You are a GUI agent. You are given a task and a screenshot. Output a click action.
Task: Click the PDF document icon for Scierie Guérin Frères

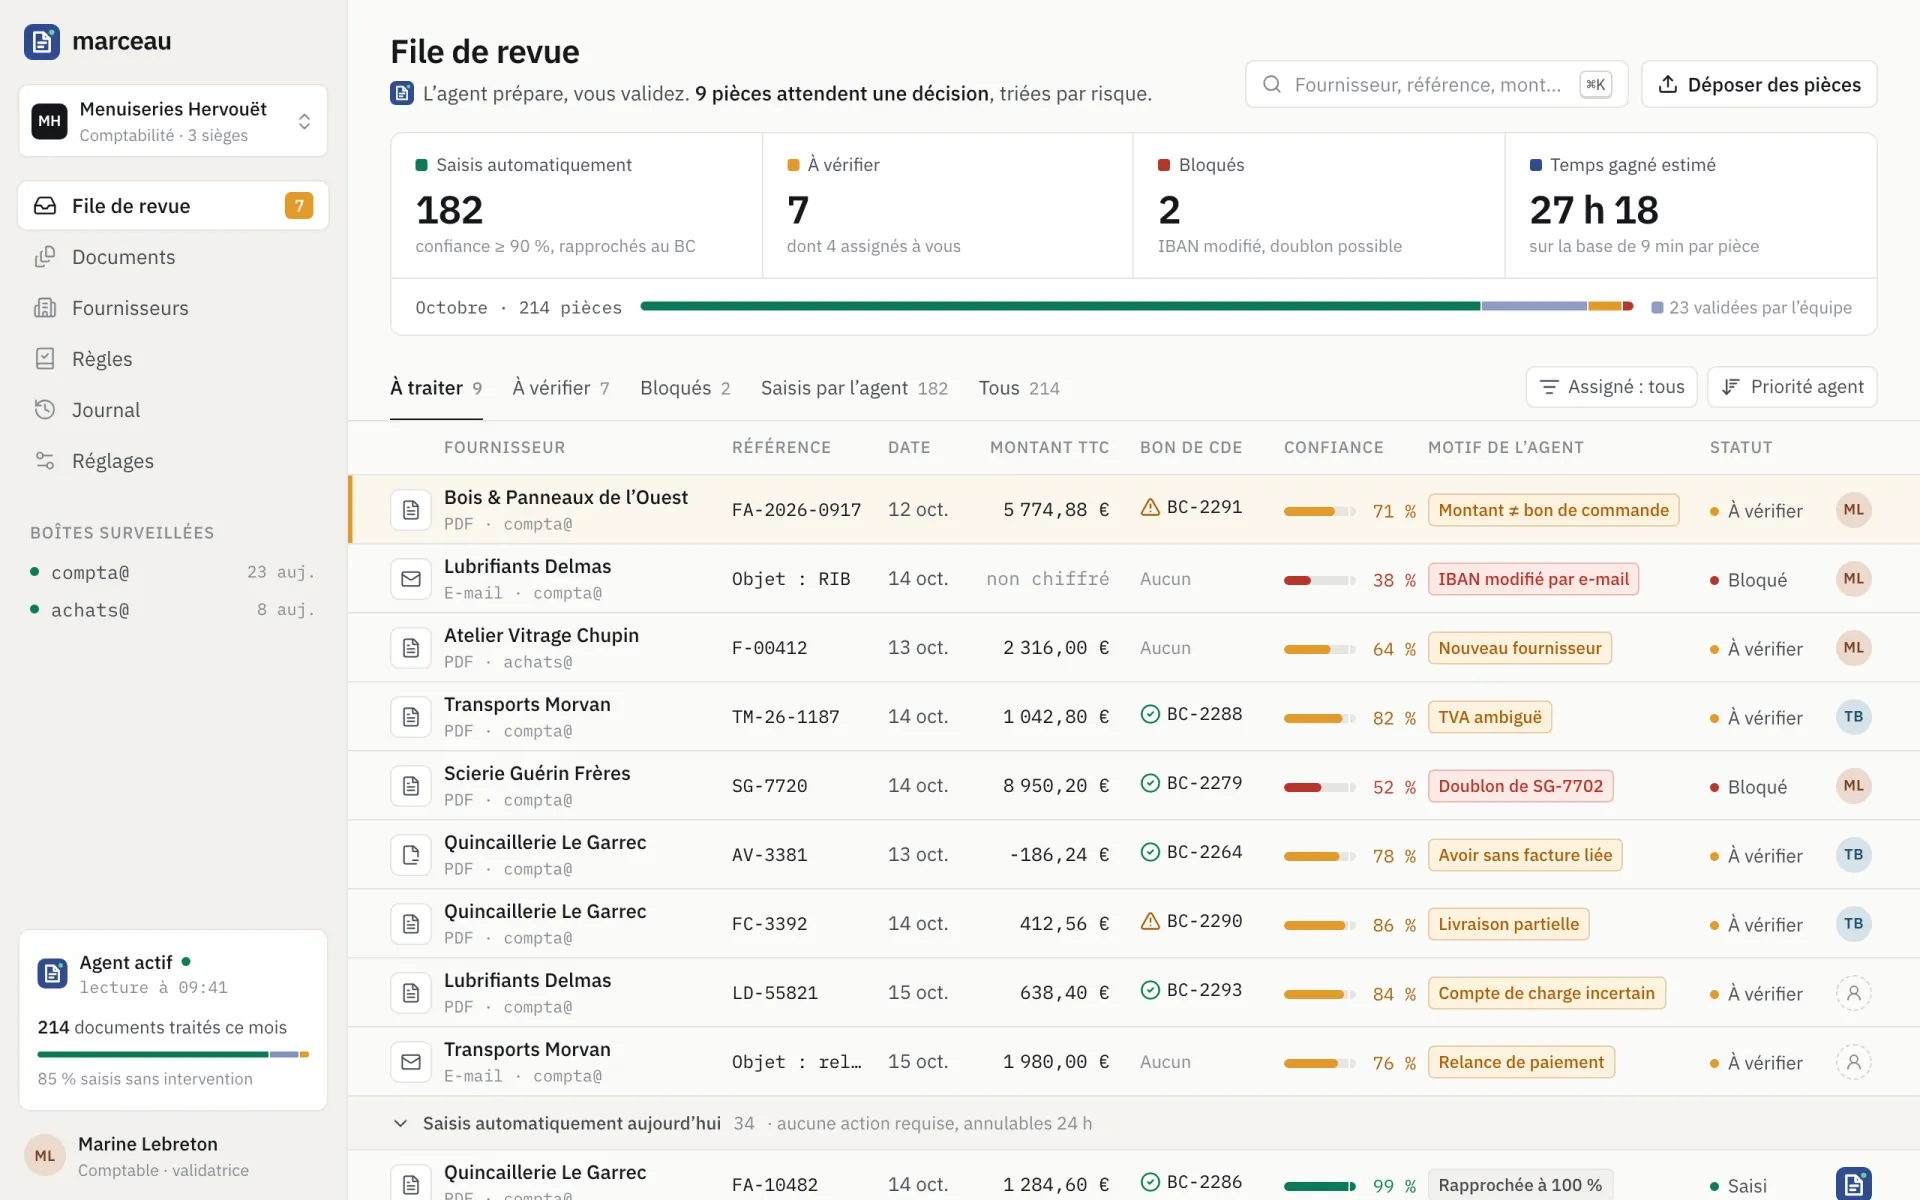(411, 786)
